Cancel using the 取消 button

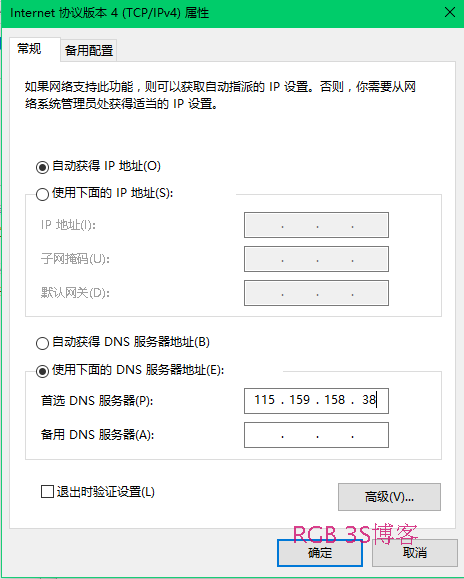click(x=415, y=553)
